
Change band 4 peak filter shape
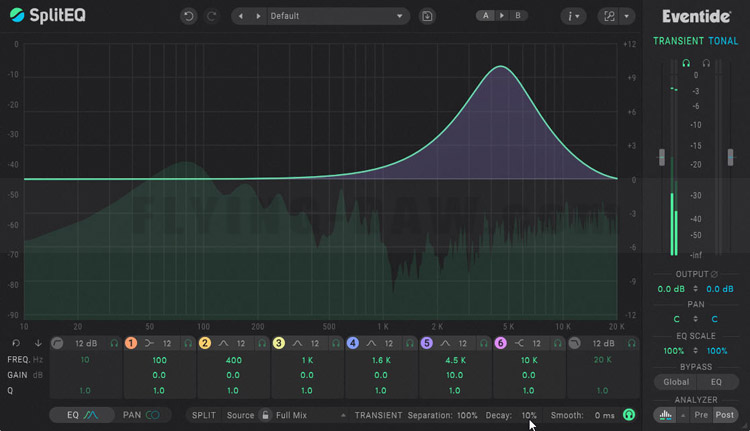coord(371,343)
